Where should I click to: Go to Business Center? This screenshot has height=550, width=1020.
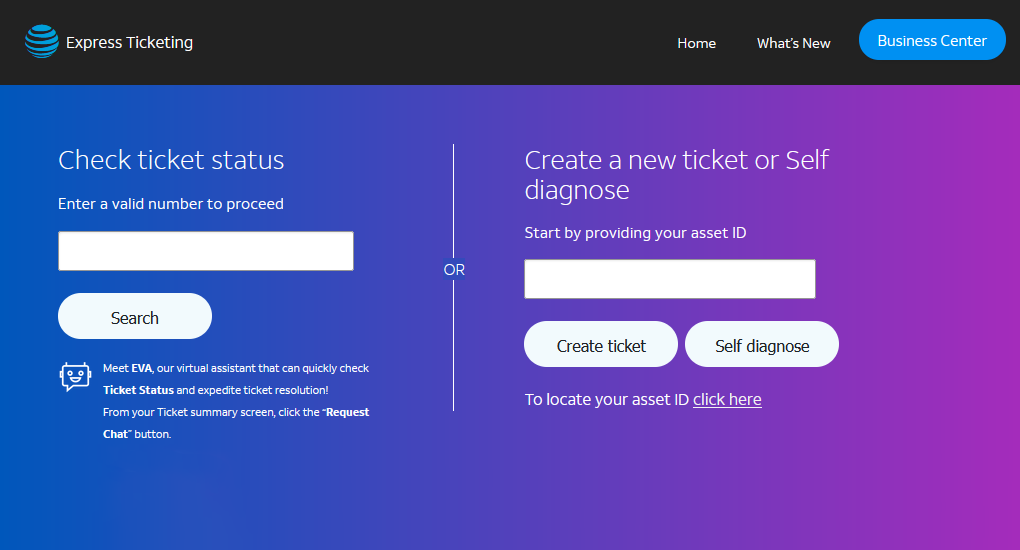[x=932, y=40]
